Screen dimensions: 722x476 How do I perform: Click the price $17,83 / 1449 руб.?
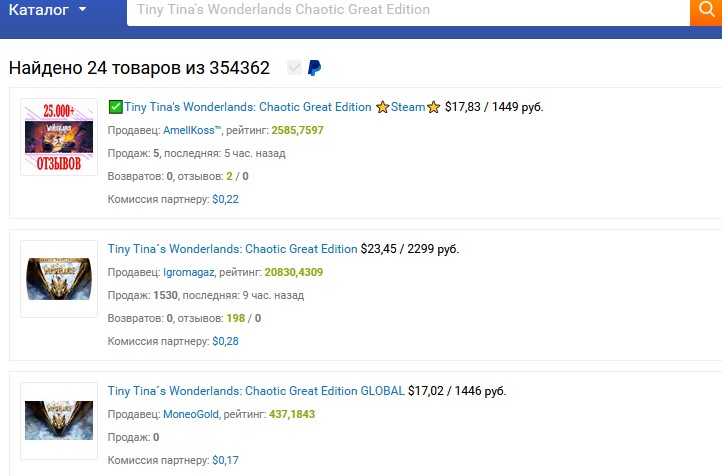[x=494, y=107]
